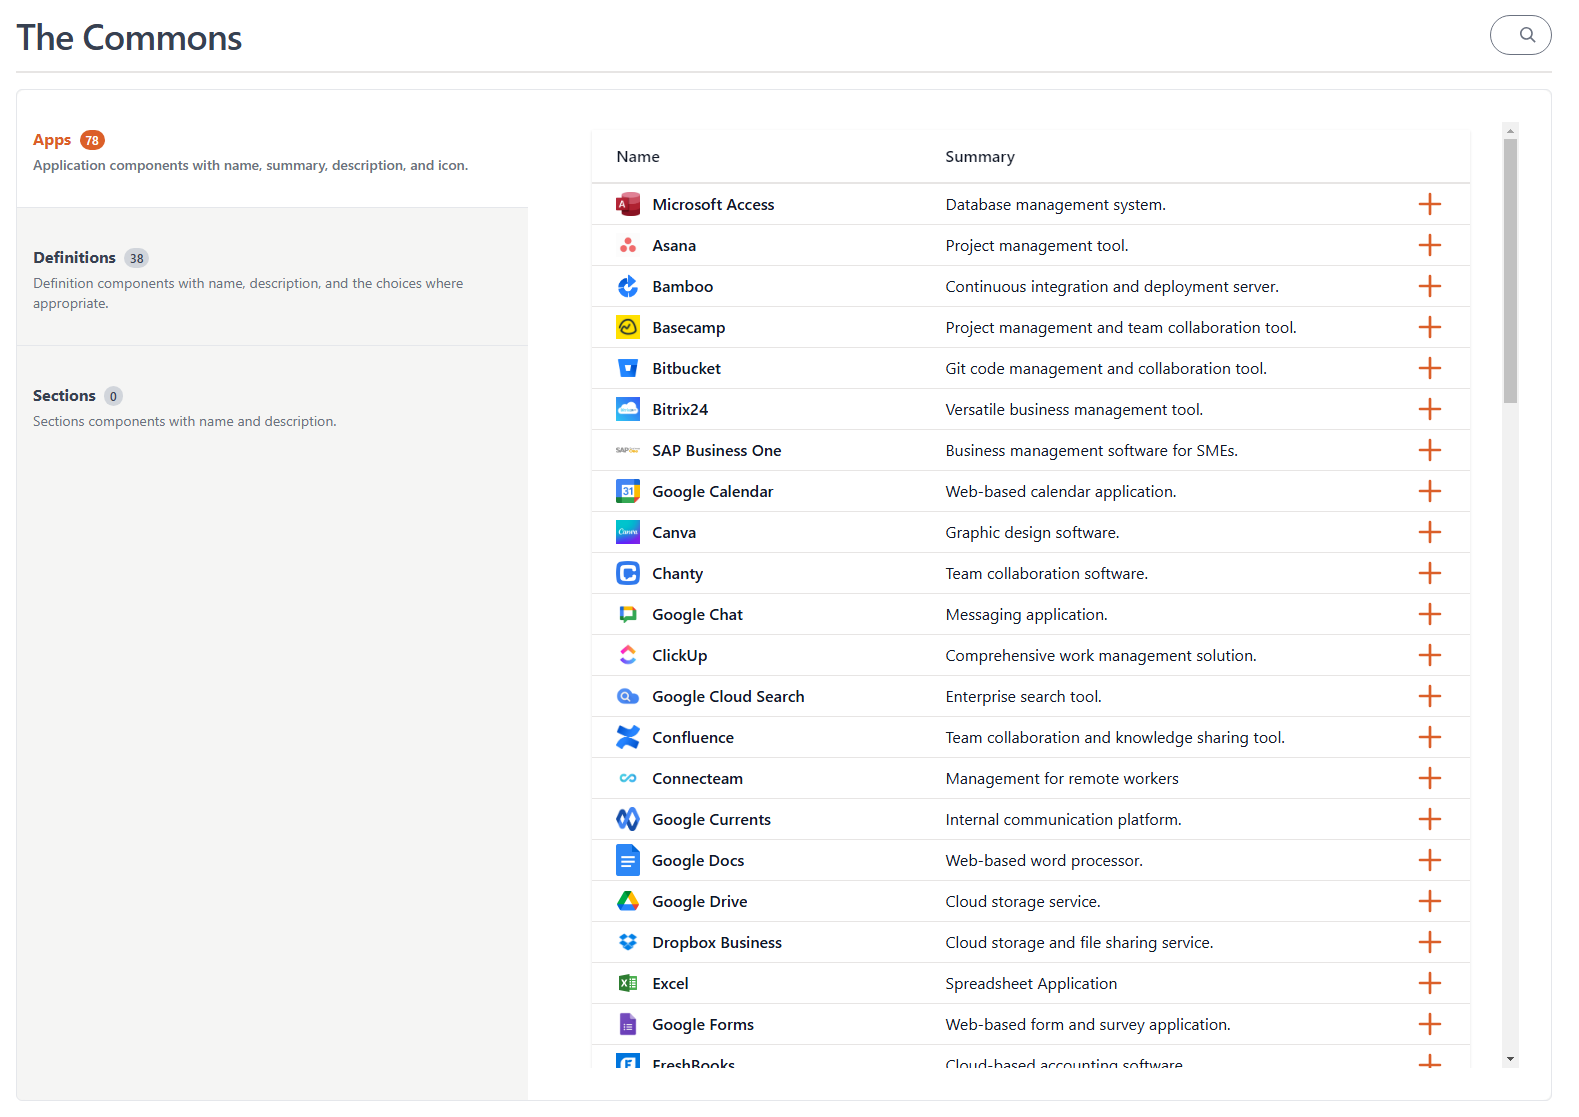This screenshot has width=1579, height=1117.
Task: Click the vertical scrollbar thumb
Action: click(1510, 271)
